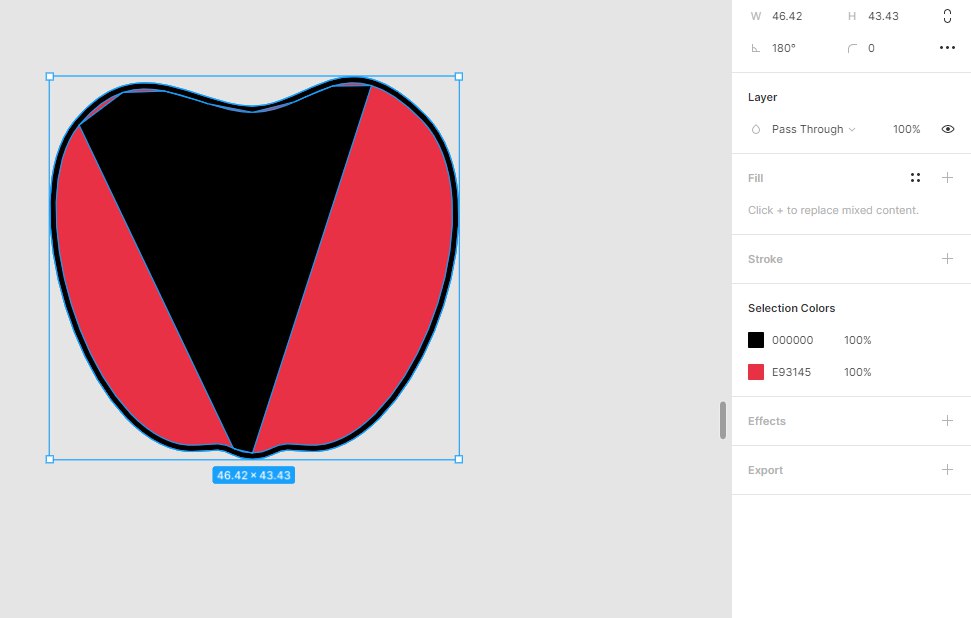Edit the height value 43.43
Viewport: 971px width, 618px height.
883,16
